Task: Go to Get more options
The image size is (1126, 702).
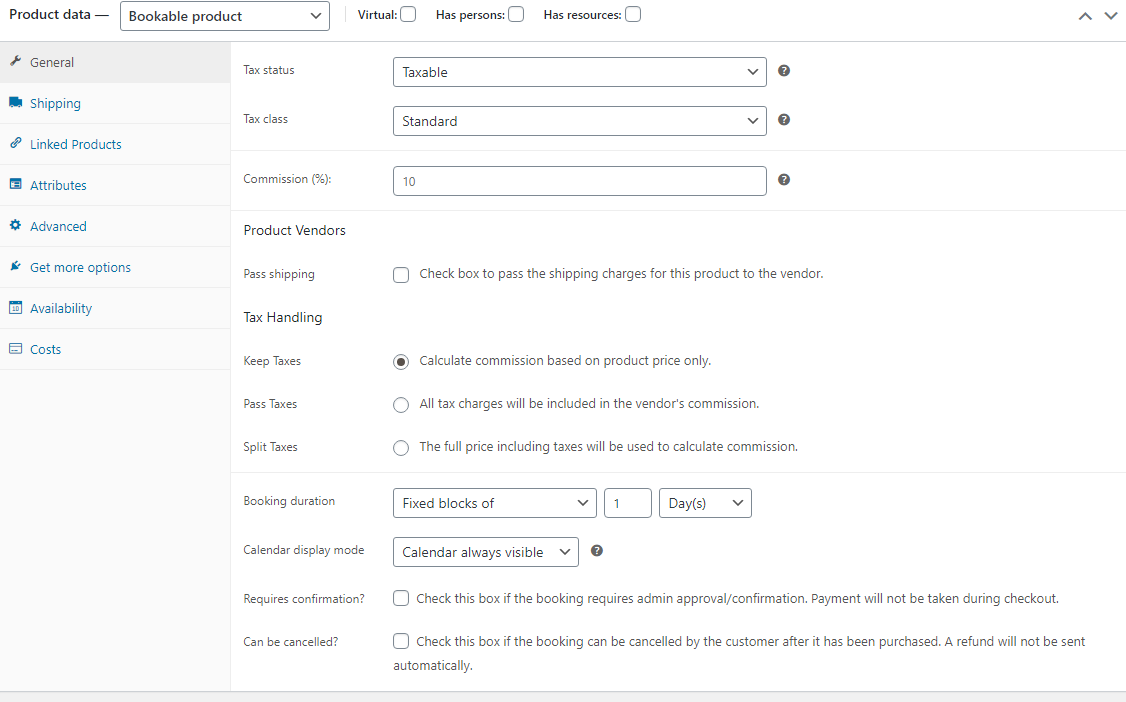Action: coord(80,267)
